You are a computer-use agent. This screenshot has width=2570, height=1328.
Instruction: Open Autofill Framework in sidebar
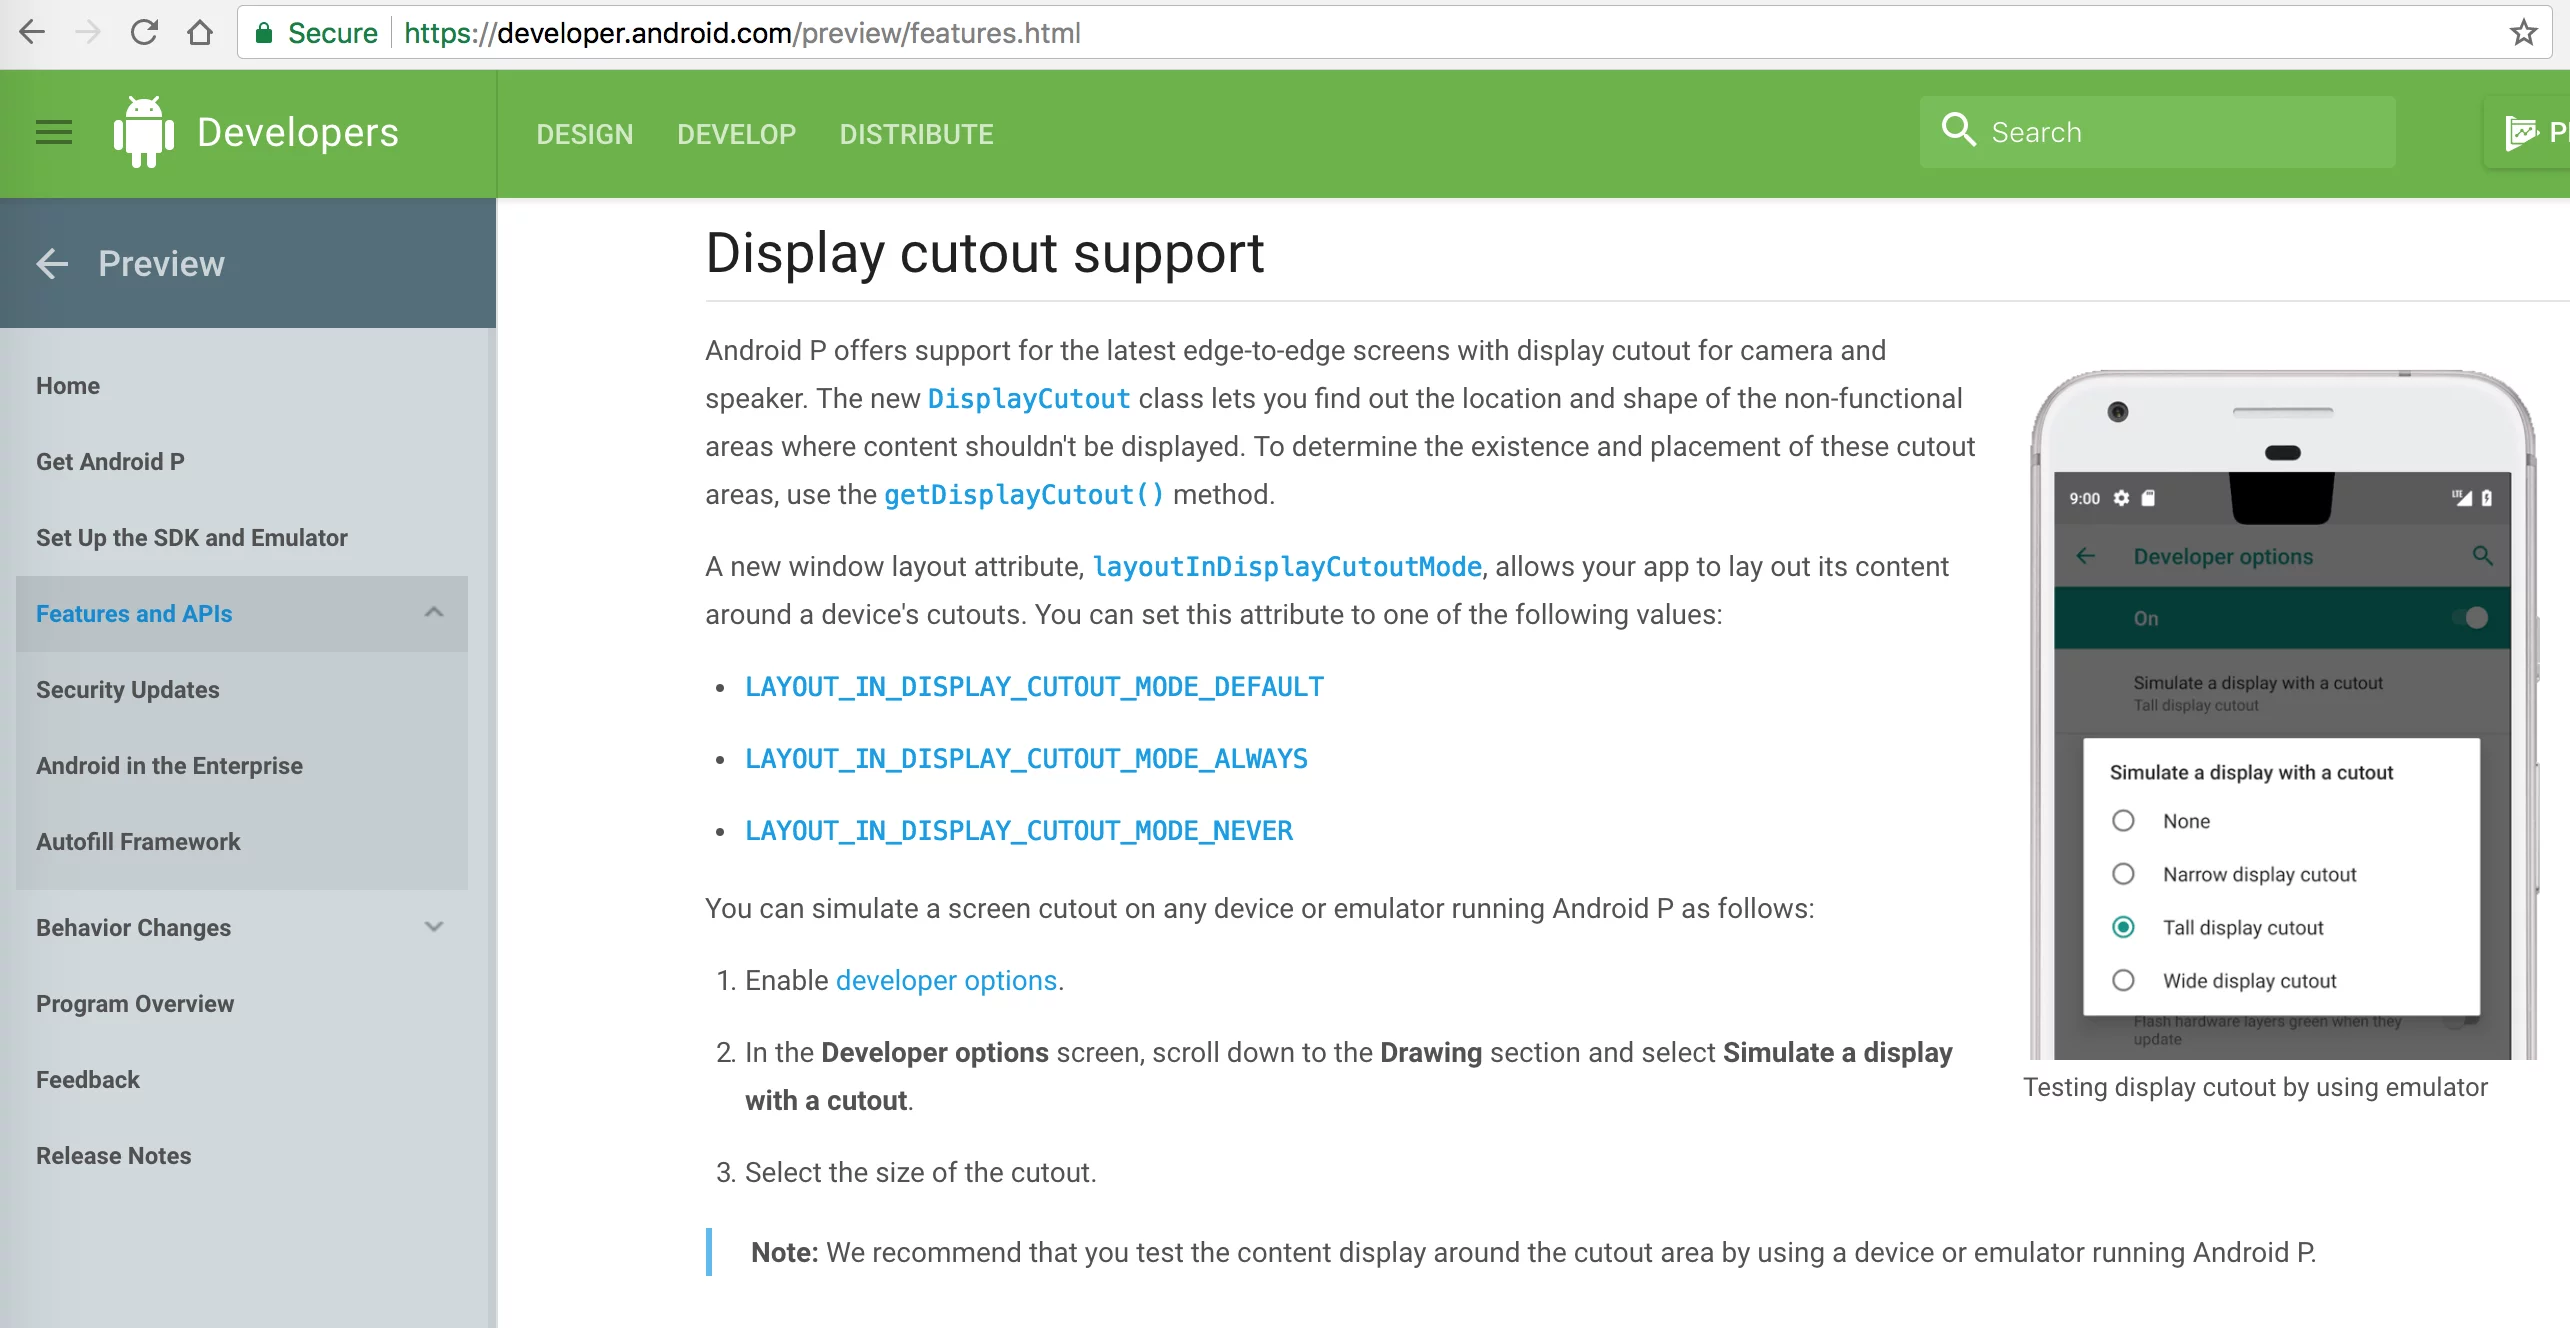point(138,842)
